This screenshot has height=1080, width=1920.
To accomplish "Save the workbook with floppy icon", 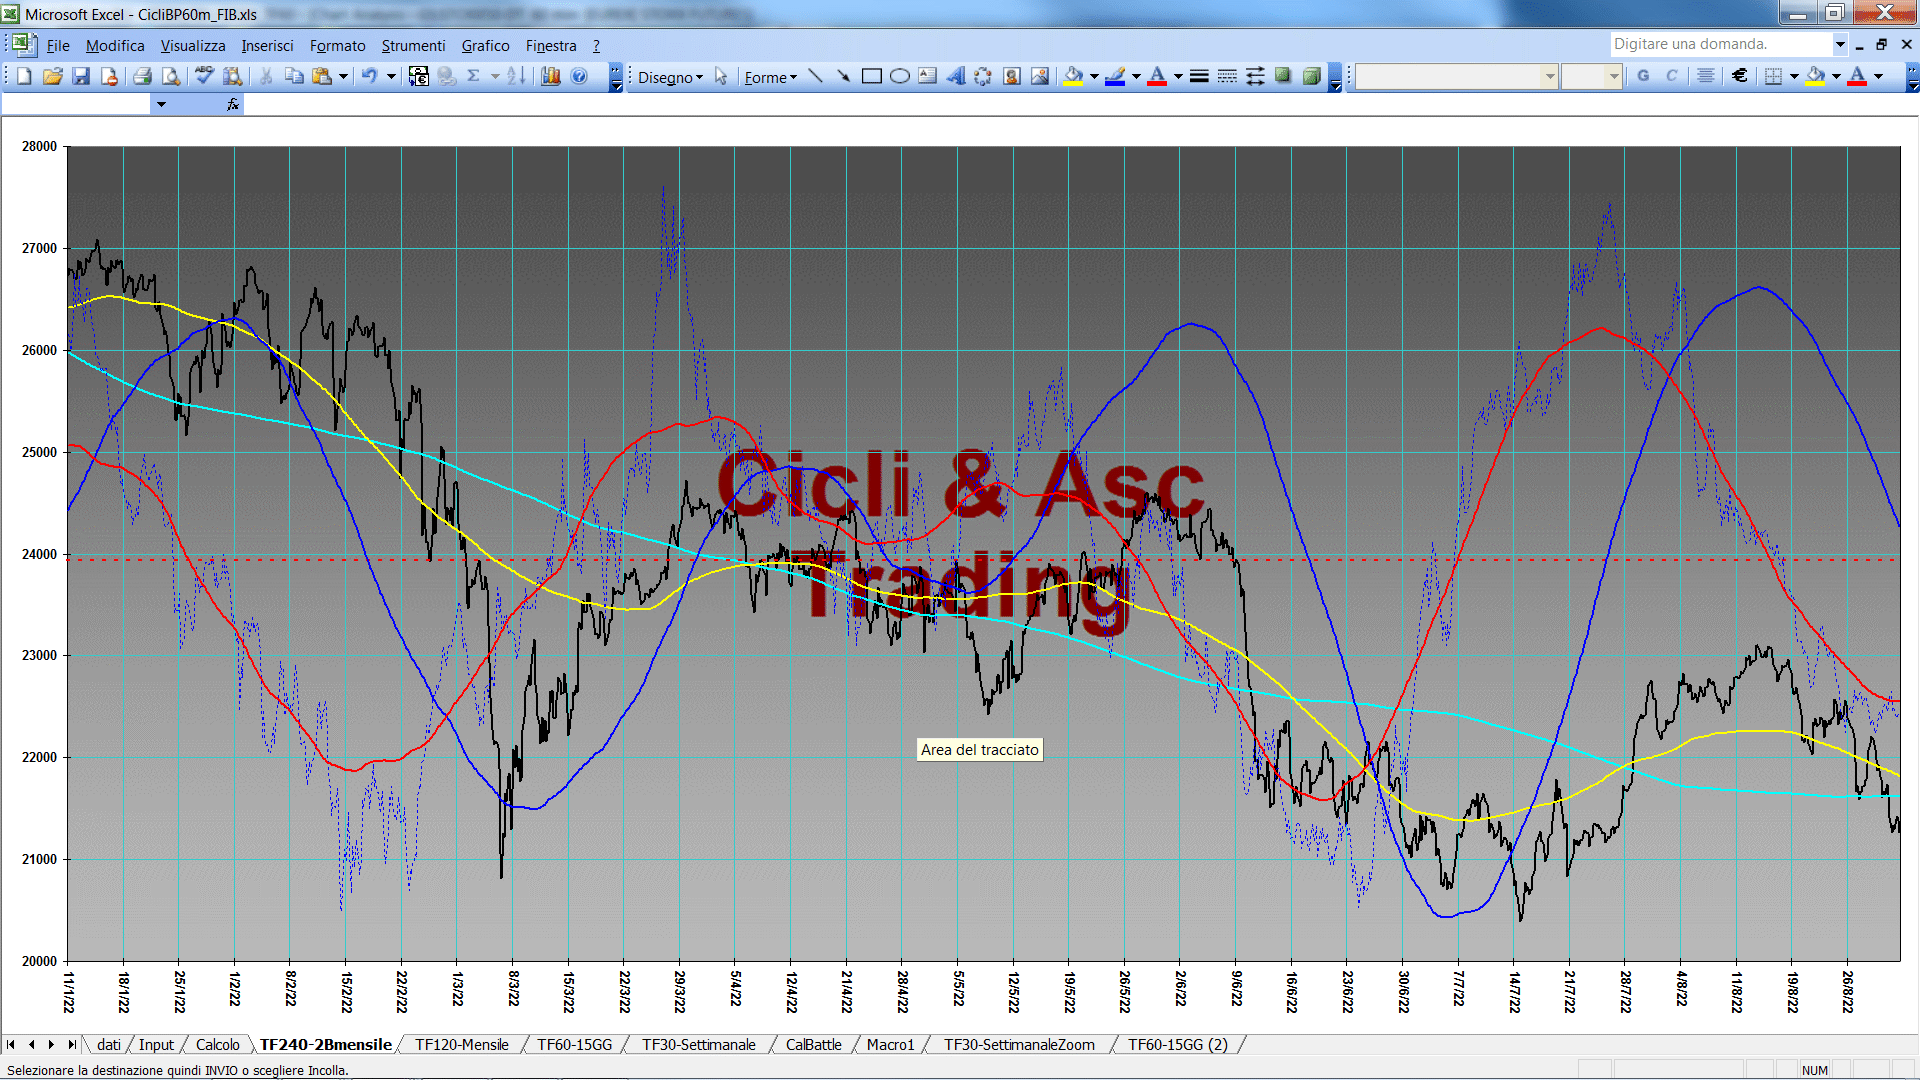I will pos(81,76).
